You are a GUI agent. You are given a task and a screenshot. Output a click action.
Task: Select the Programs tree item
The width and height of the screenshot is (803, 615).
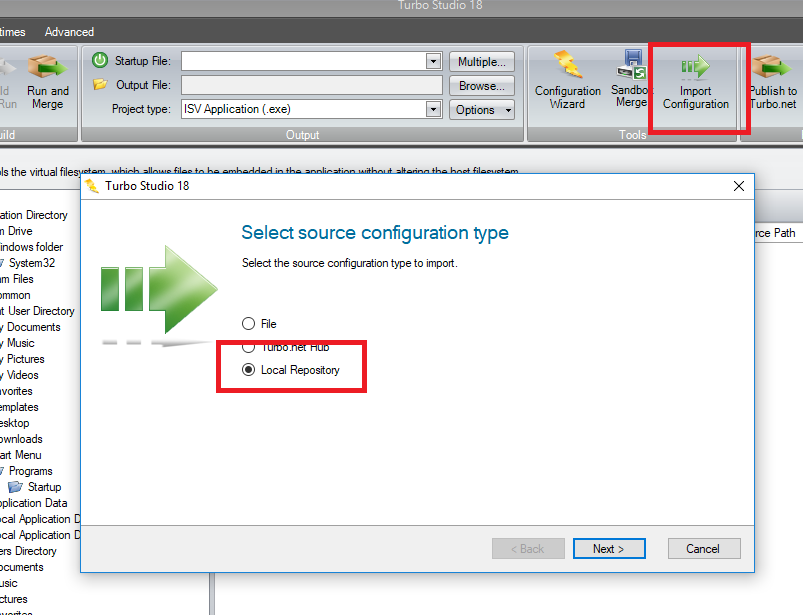[31, 471]
